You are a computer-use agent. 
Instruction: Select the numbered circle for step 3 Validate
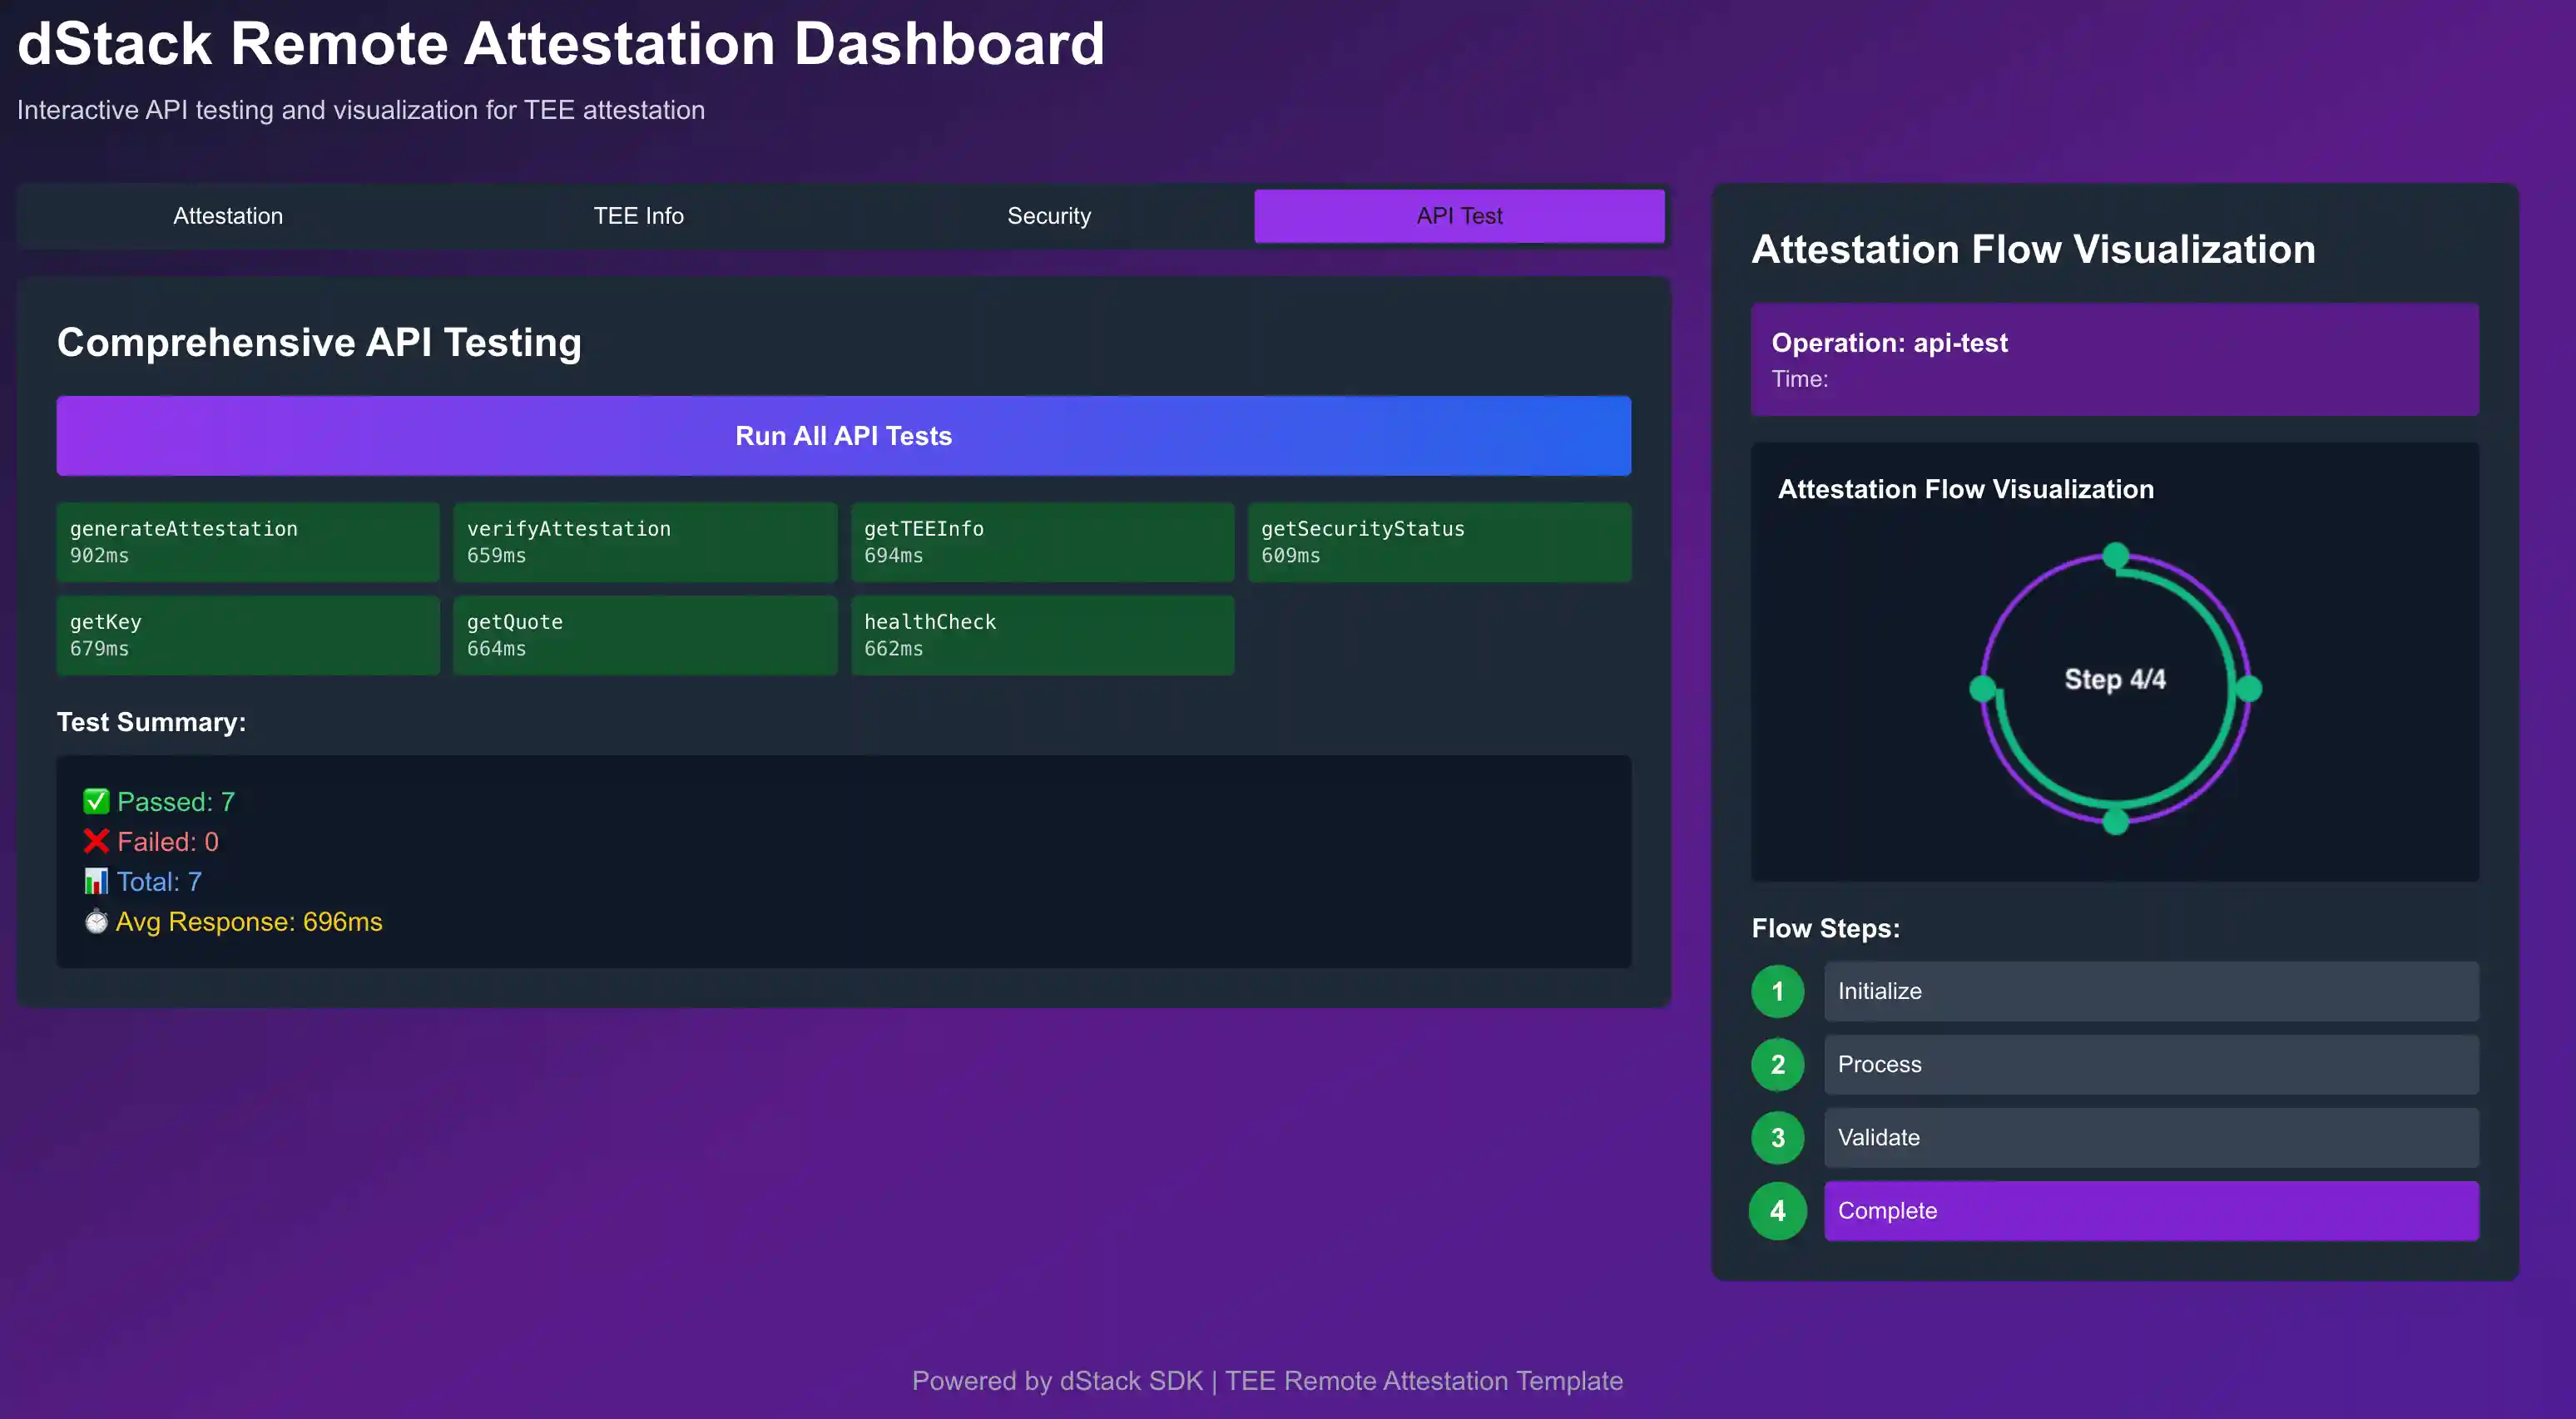pyautogui.click(x=1778, y=1137)
